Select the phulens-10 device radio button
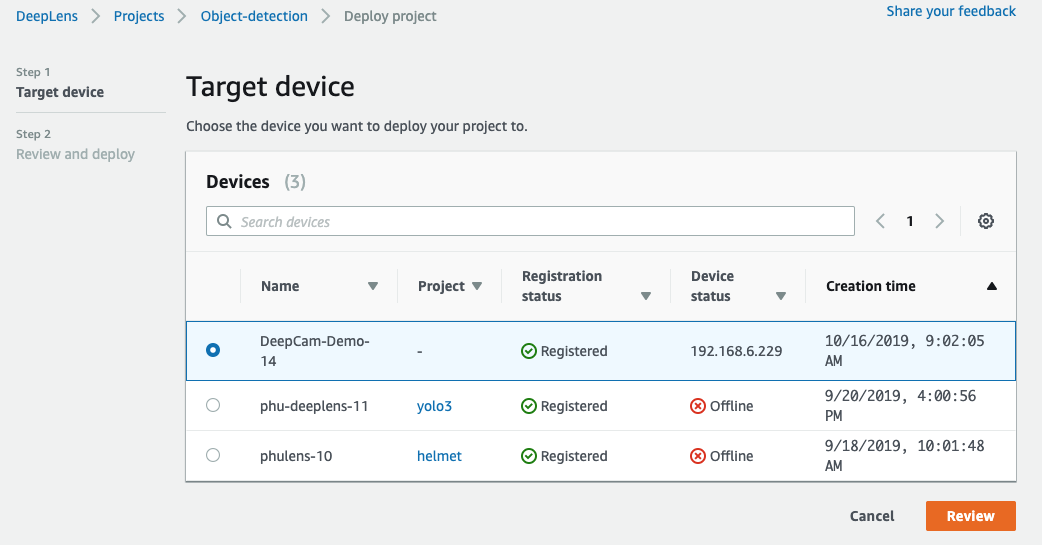 click(x=213, y=455)
